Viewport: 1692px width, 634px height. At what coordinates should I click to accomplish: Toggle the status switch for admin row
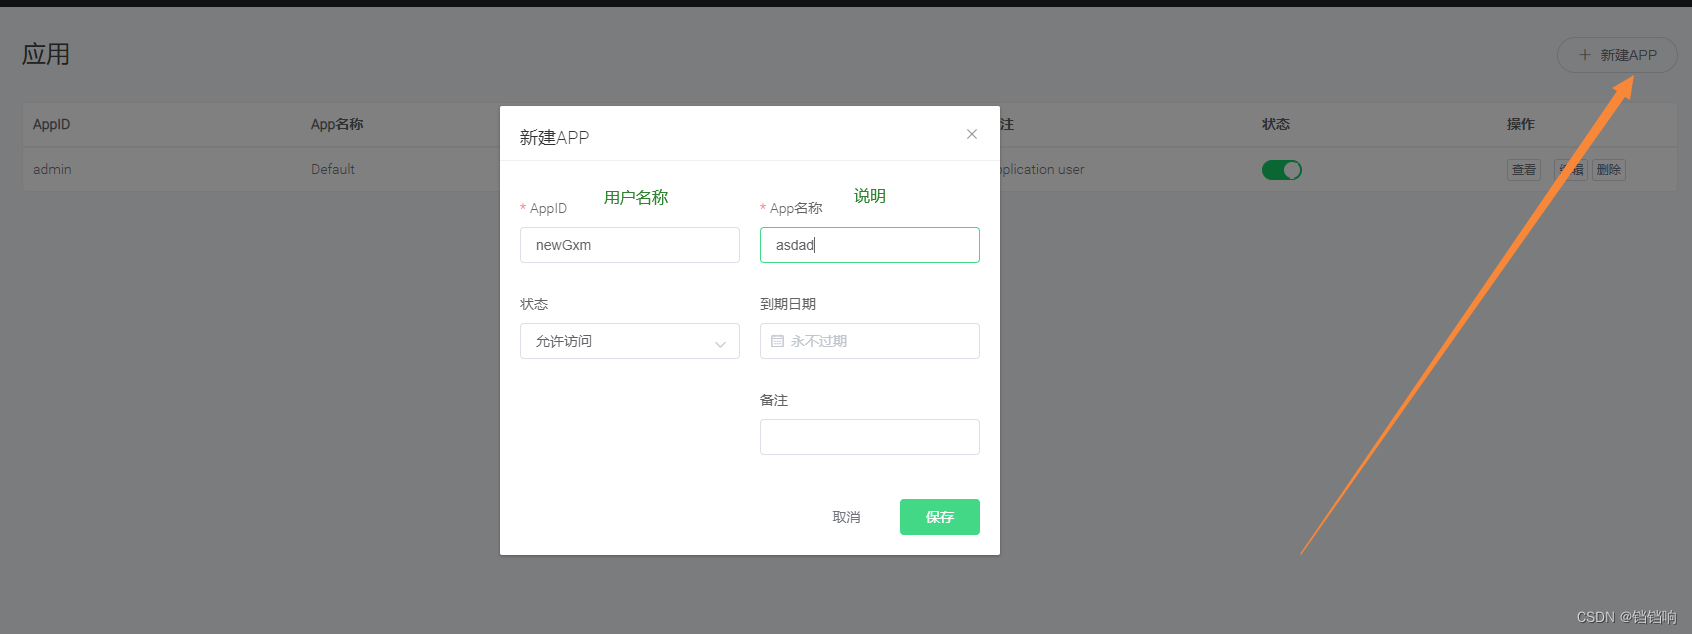tap(1282, 170)
